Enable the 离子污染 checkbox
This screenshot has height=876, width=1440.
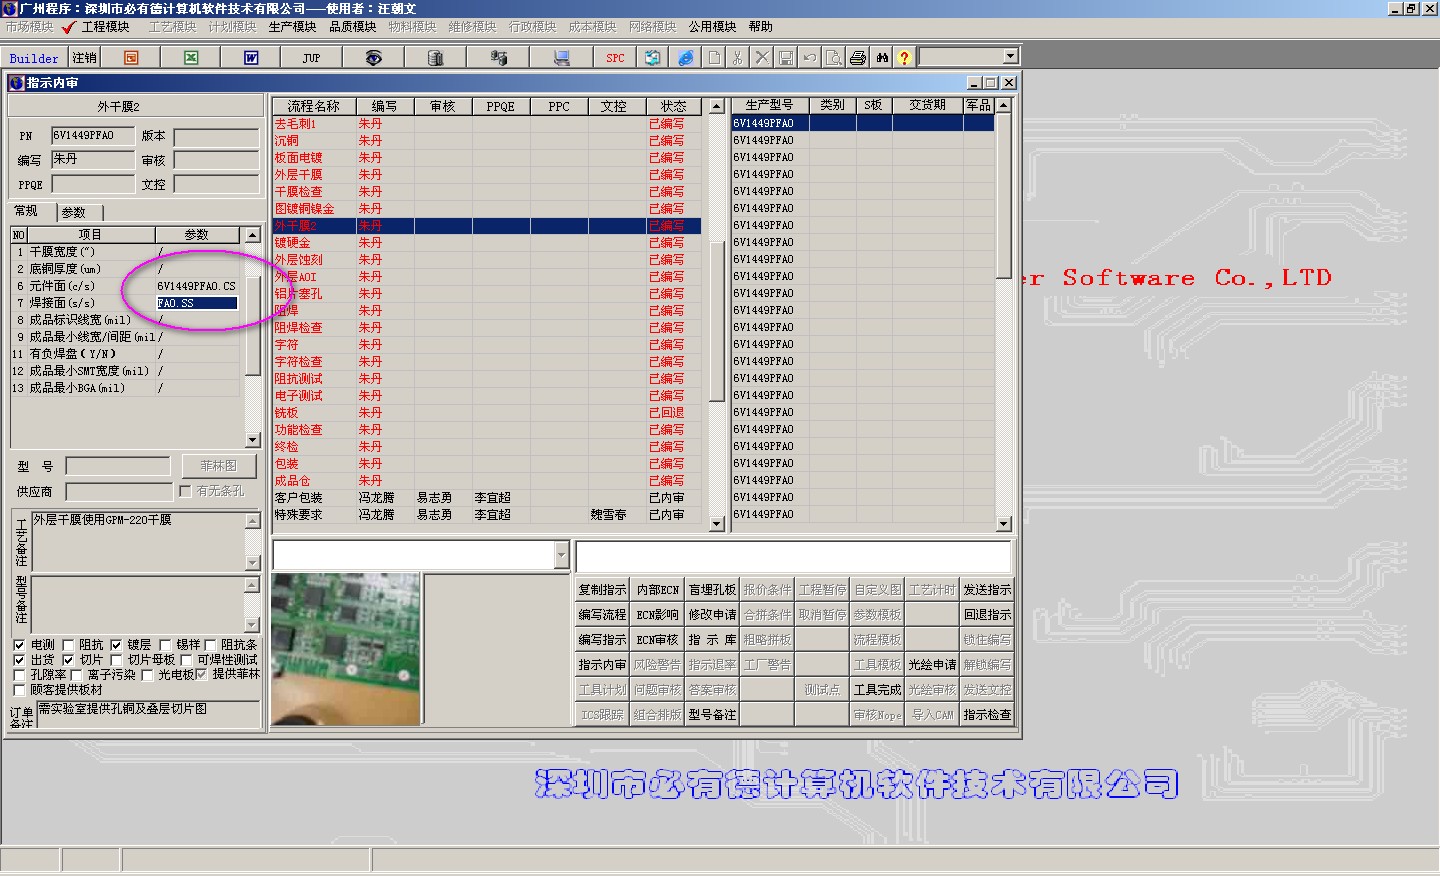(x=76, y=675)
